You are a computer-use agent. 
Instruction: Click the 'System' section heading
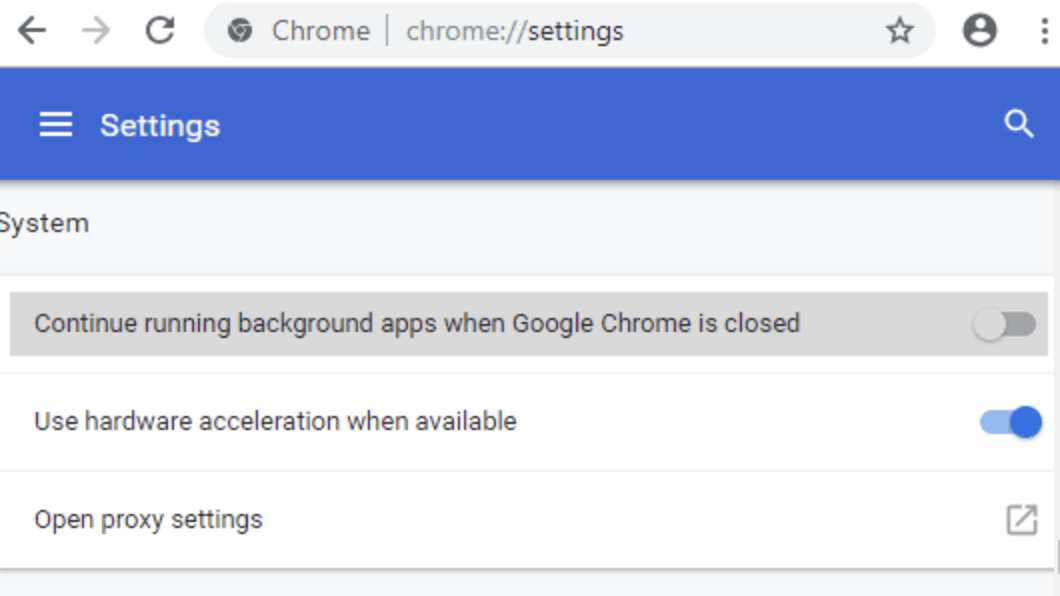click(44, 223)
